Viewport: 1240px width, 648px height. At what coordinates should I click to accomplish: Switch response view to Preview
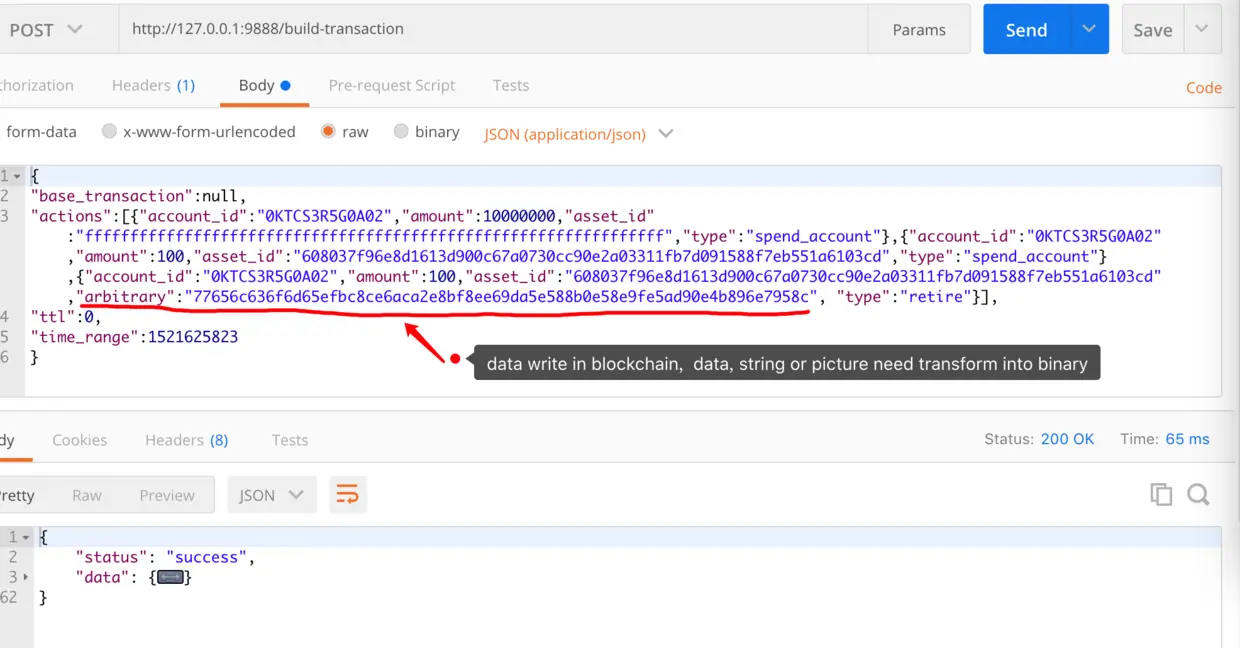(167, 495)
